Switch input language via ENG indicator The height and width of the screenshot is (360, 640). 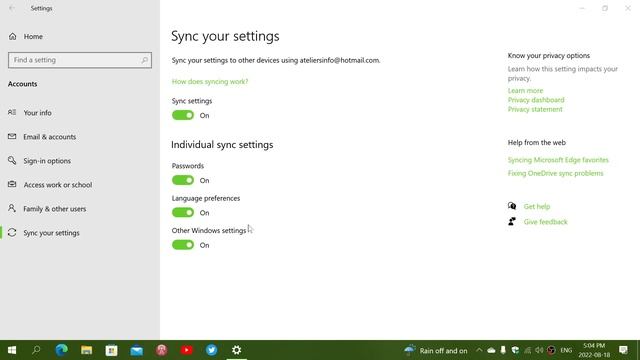click(x=566, y=350)
